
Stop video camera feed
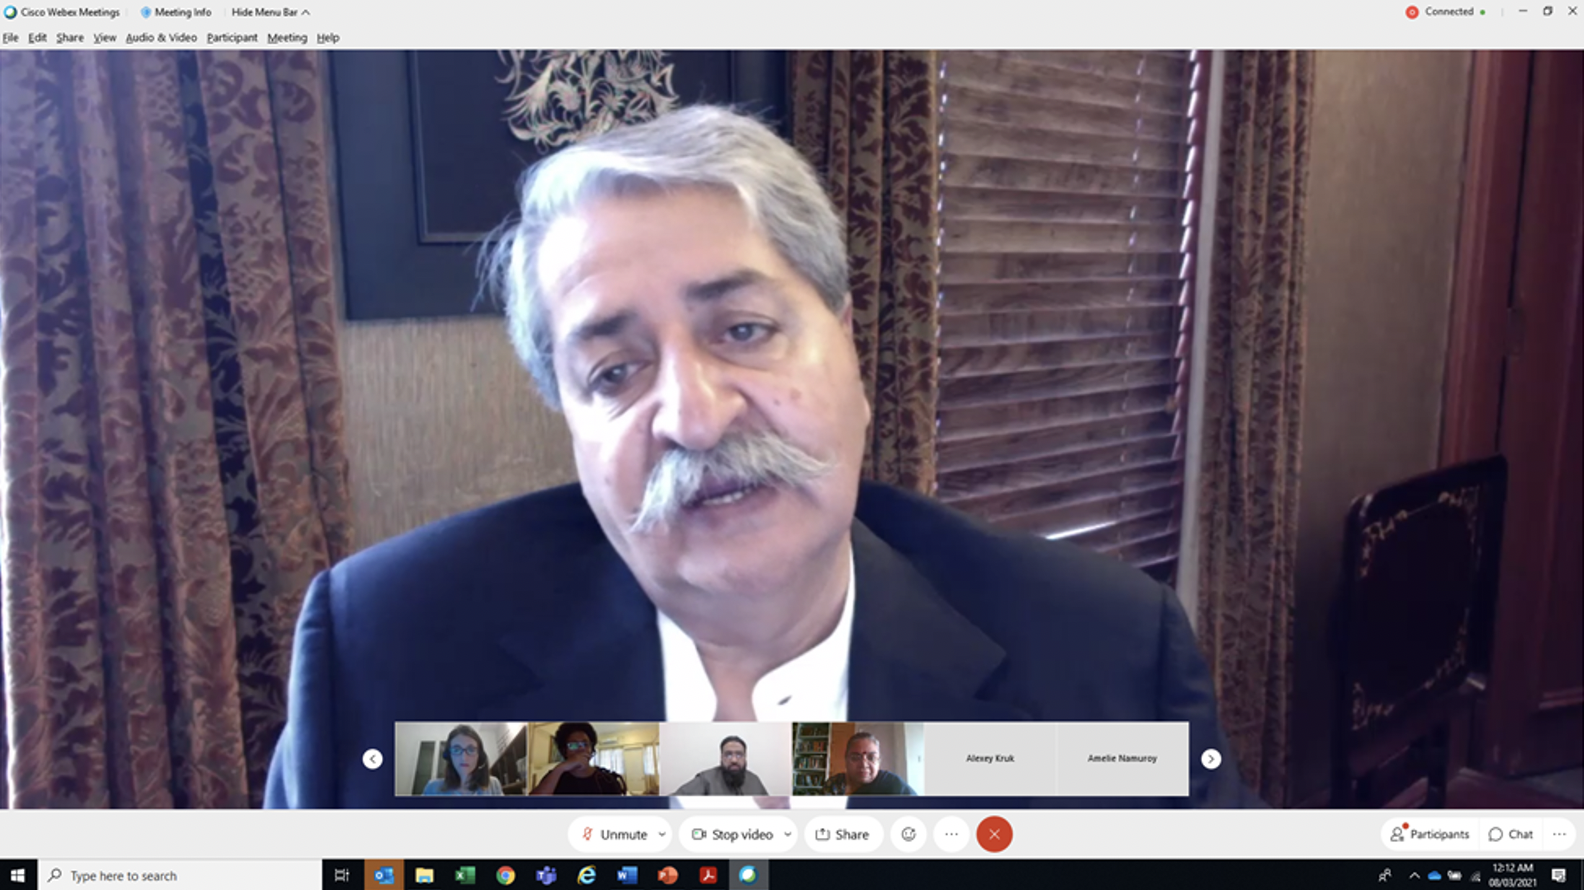733,834
